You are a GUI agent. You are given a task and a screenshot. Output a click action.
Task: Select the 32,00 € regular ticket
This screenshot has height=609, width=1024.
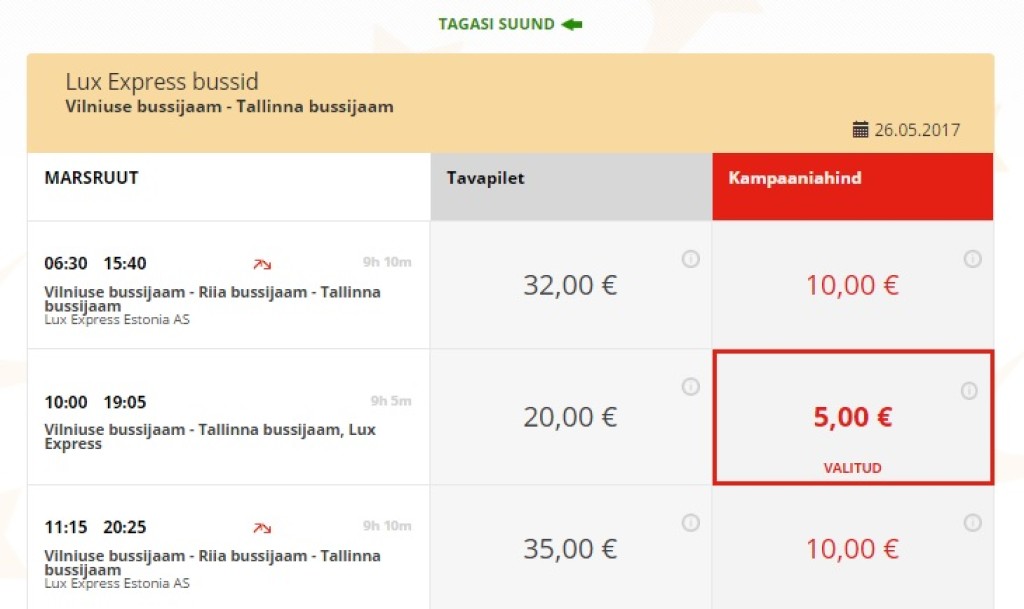pos(571,285)
